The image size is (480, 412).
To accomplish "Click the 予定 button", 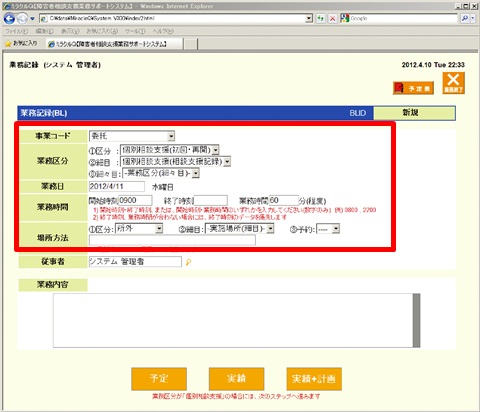I will click(x=159, y=379).
